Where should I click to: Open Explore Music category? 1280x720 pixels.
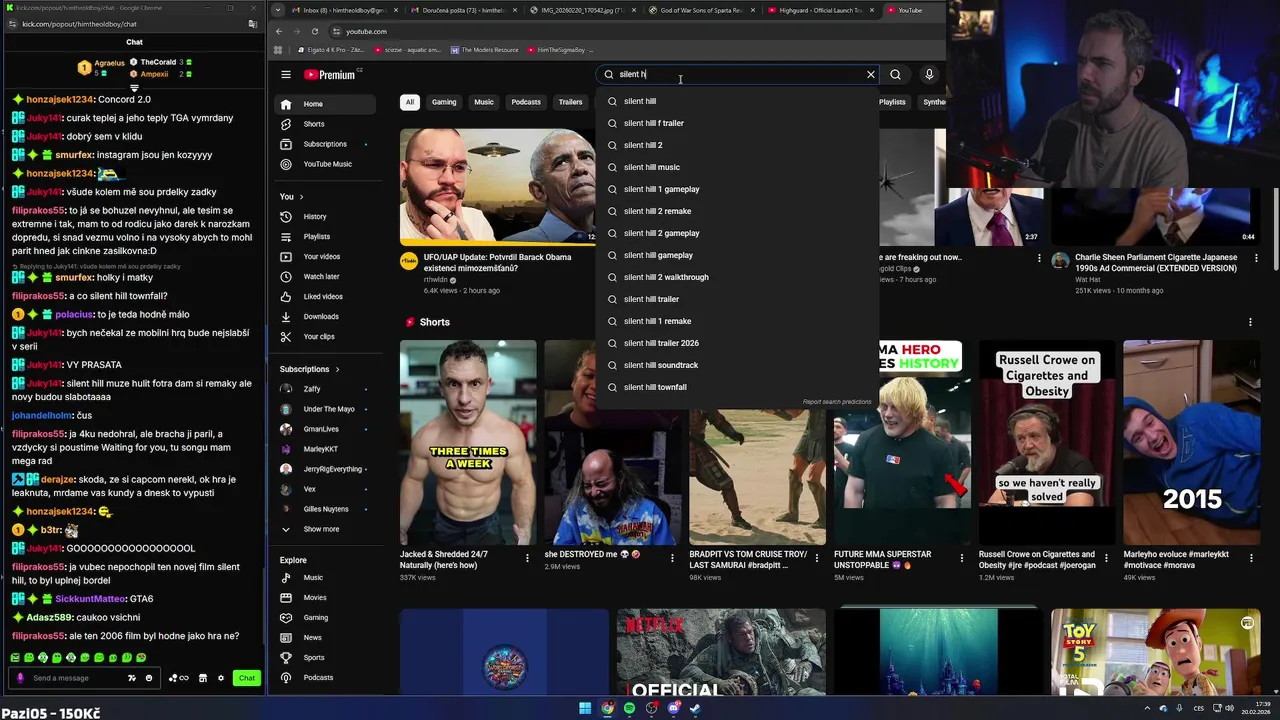(x=324, y=578)
